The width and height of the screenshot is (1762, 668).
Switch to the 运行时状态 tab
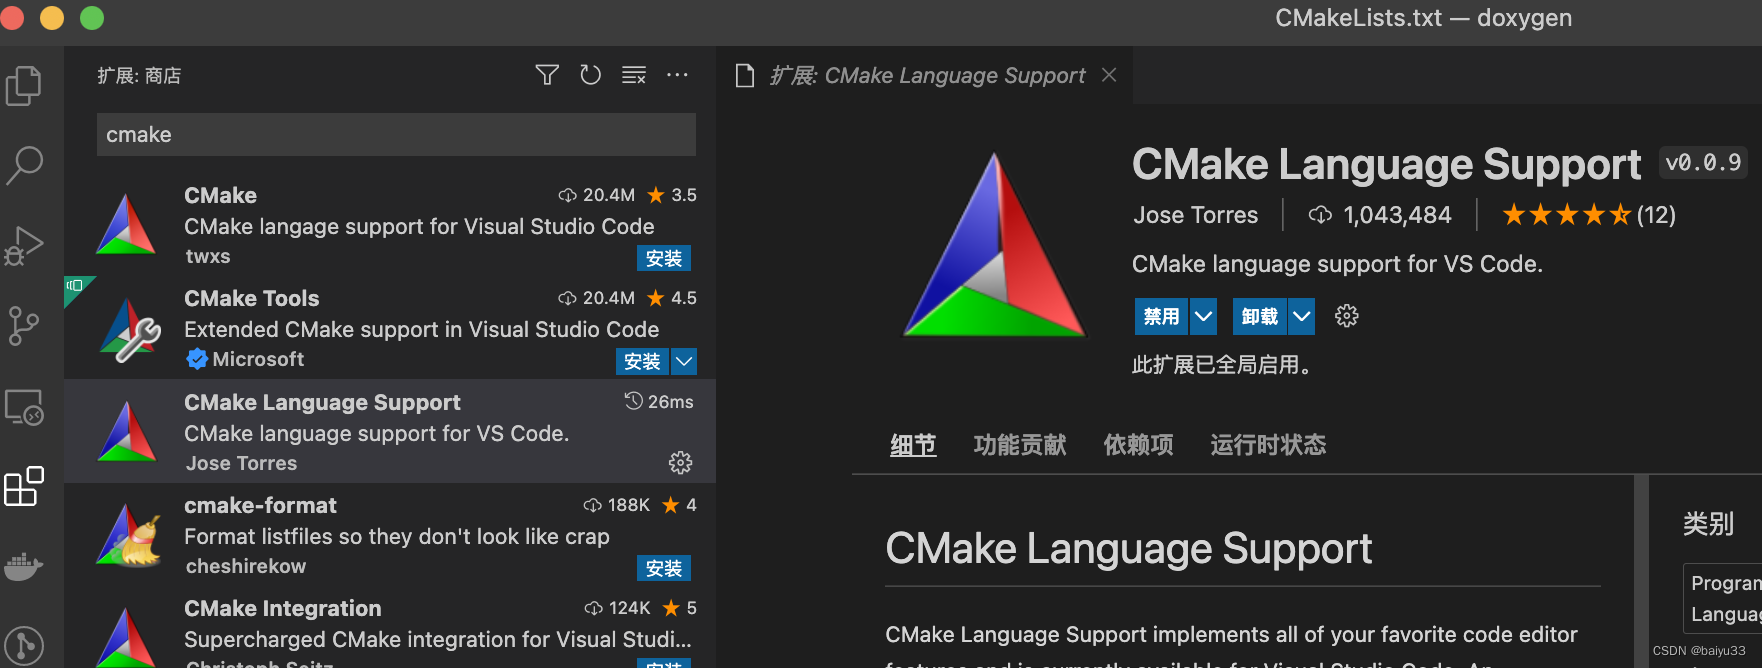click(1268, 445)
